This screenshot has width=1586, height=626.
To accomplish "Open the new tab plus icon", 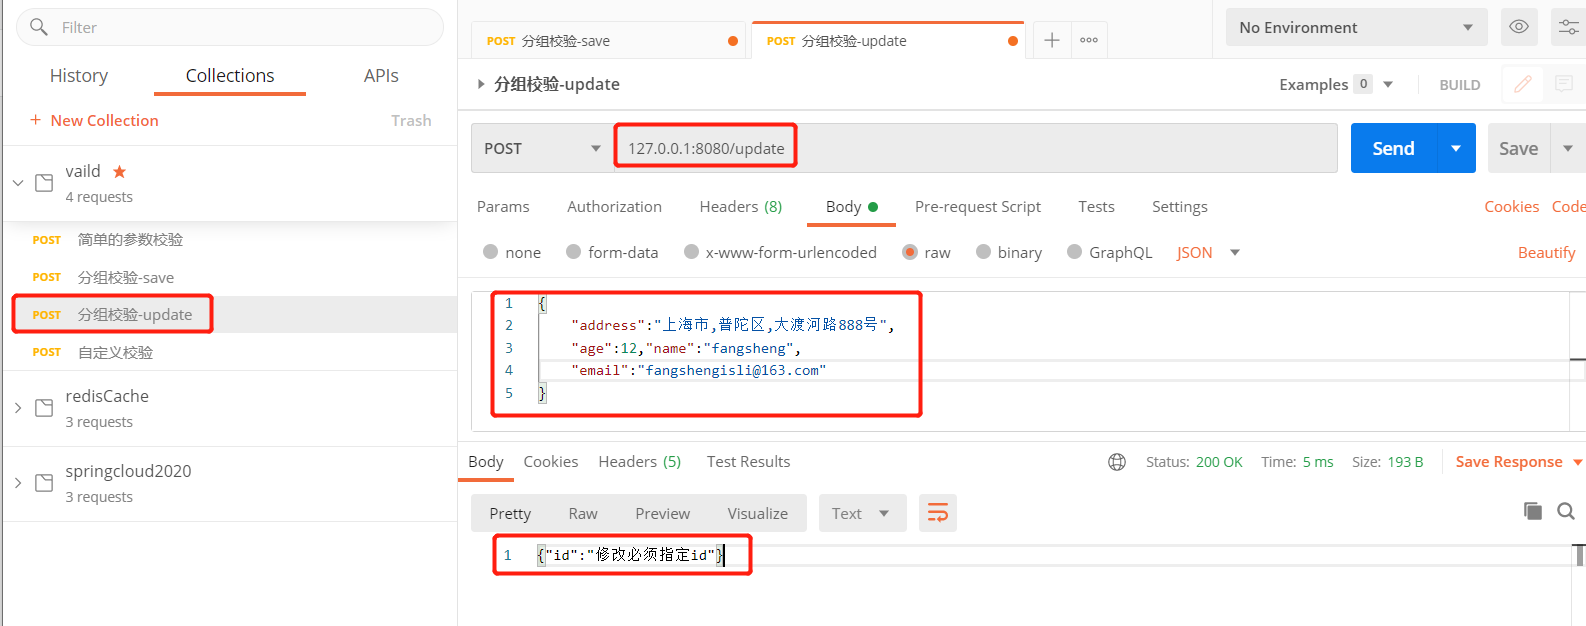I will (x=1052, y=40).
